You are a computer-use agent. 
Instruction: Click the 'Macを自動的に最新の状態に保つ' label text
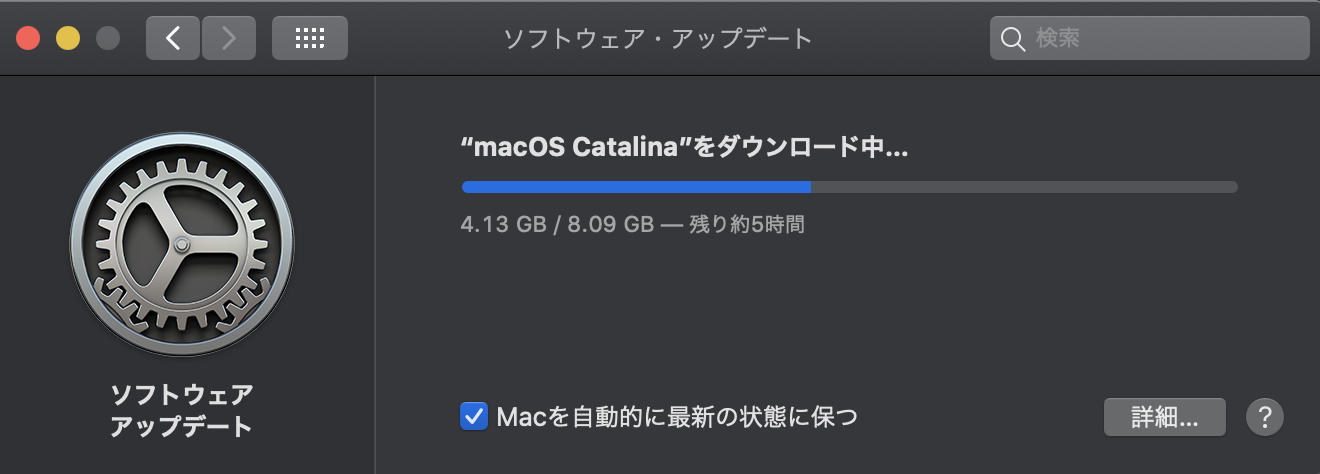click(677, 416)
